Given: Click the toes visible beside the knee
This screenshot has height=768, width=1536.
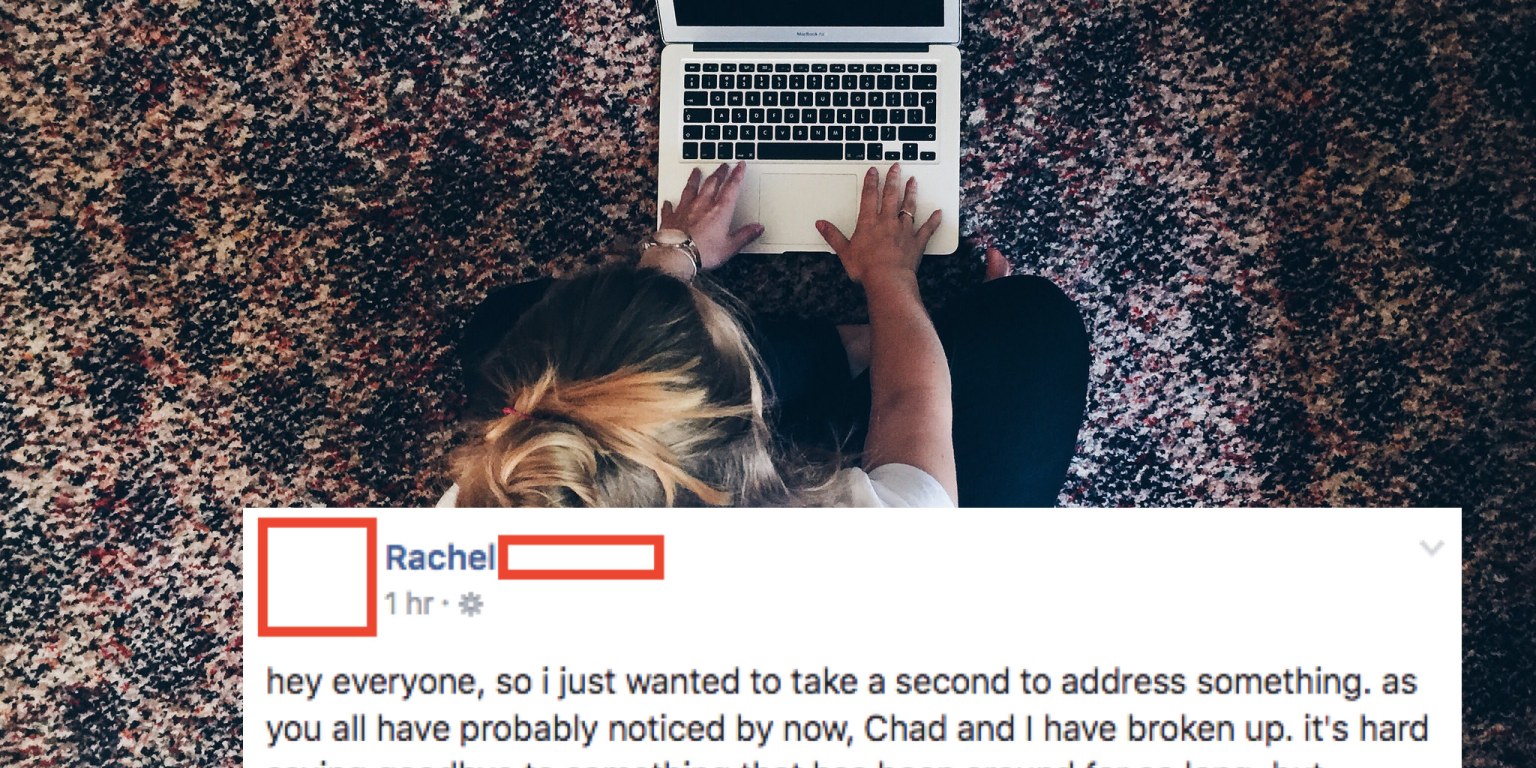Looking at the screenshot, I should point(995,263).
